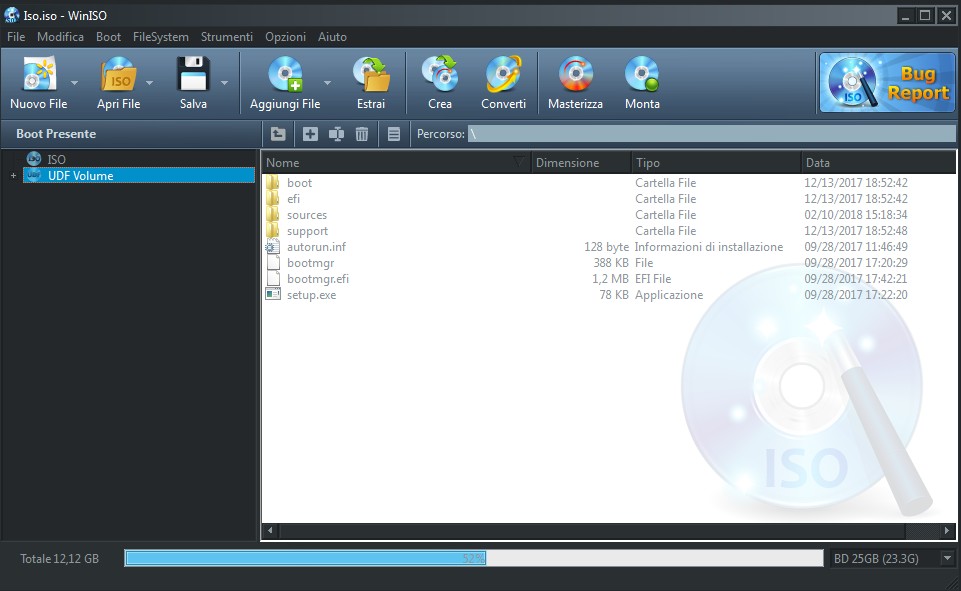Screen dimensions: 961x591
Task: Click the Crea disc icon
Action: coord(439,74)
